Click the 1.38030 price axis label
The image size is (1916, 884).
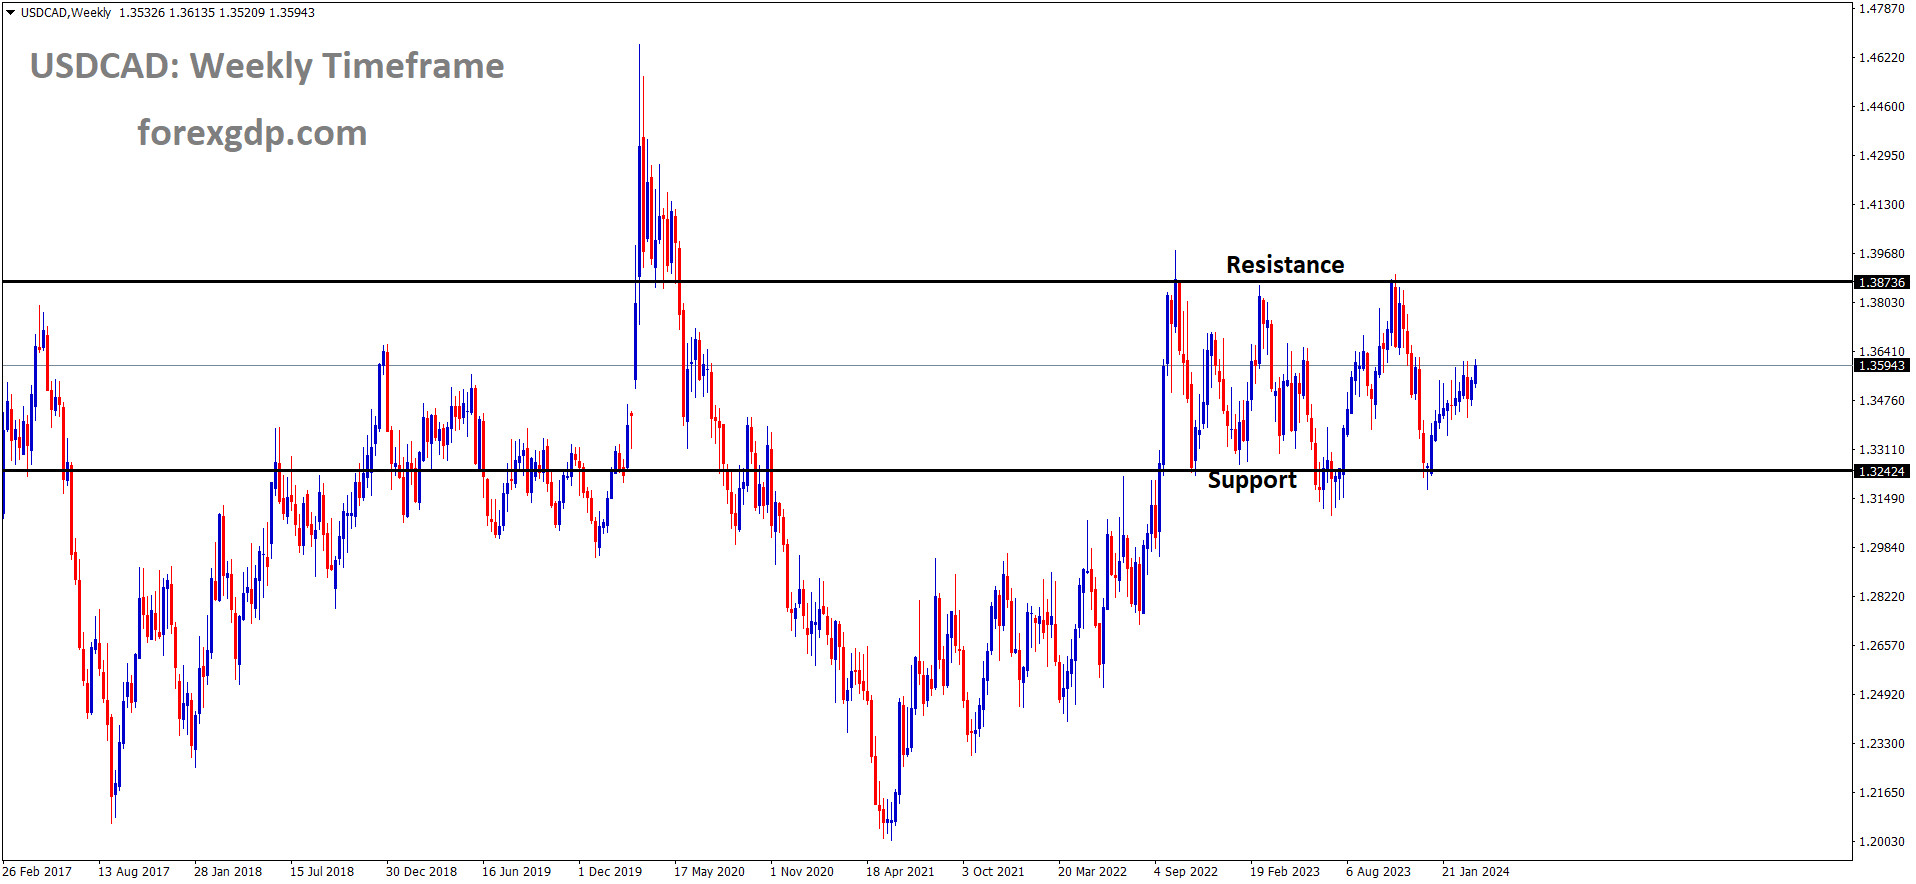coord(1881,303)
